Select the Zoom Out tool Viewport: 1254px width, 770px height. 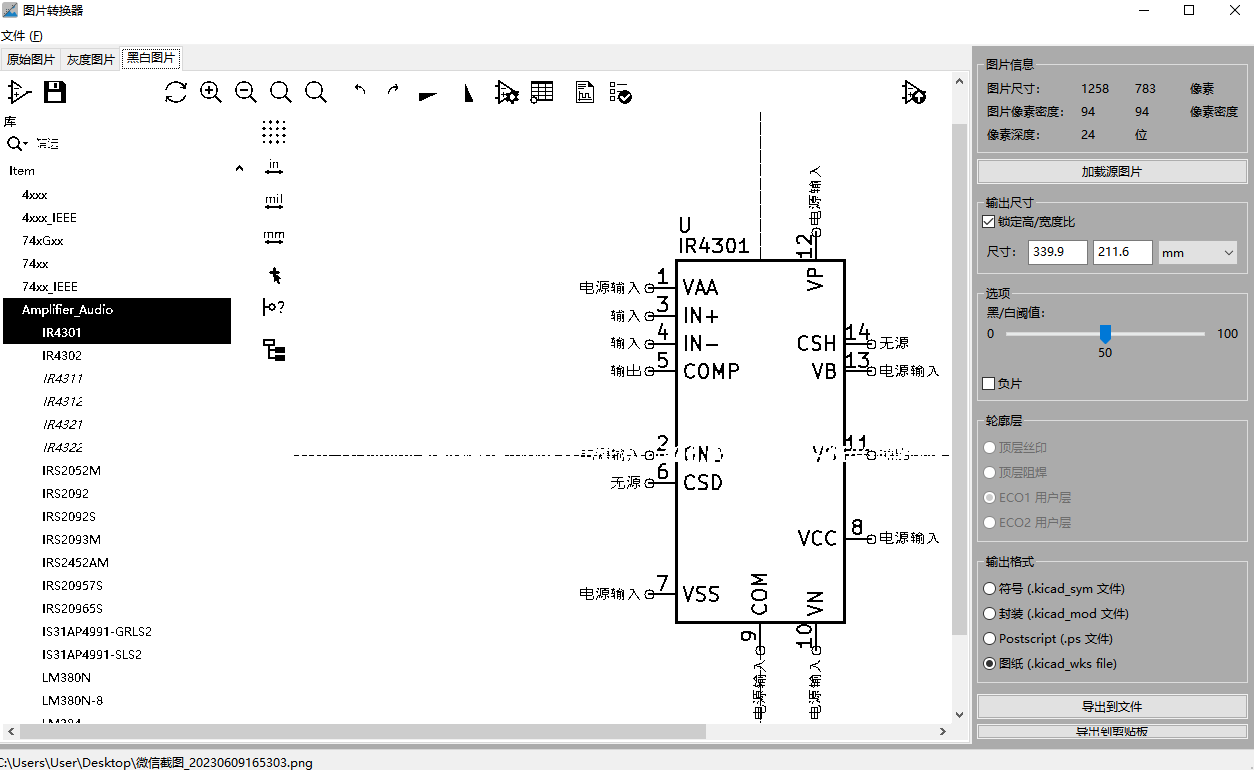point(246,92)
